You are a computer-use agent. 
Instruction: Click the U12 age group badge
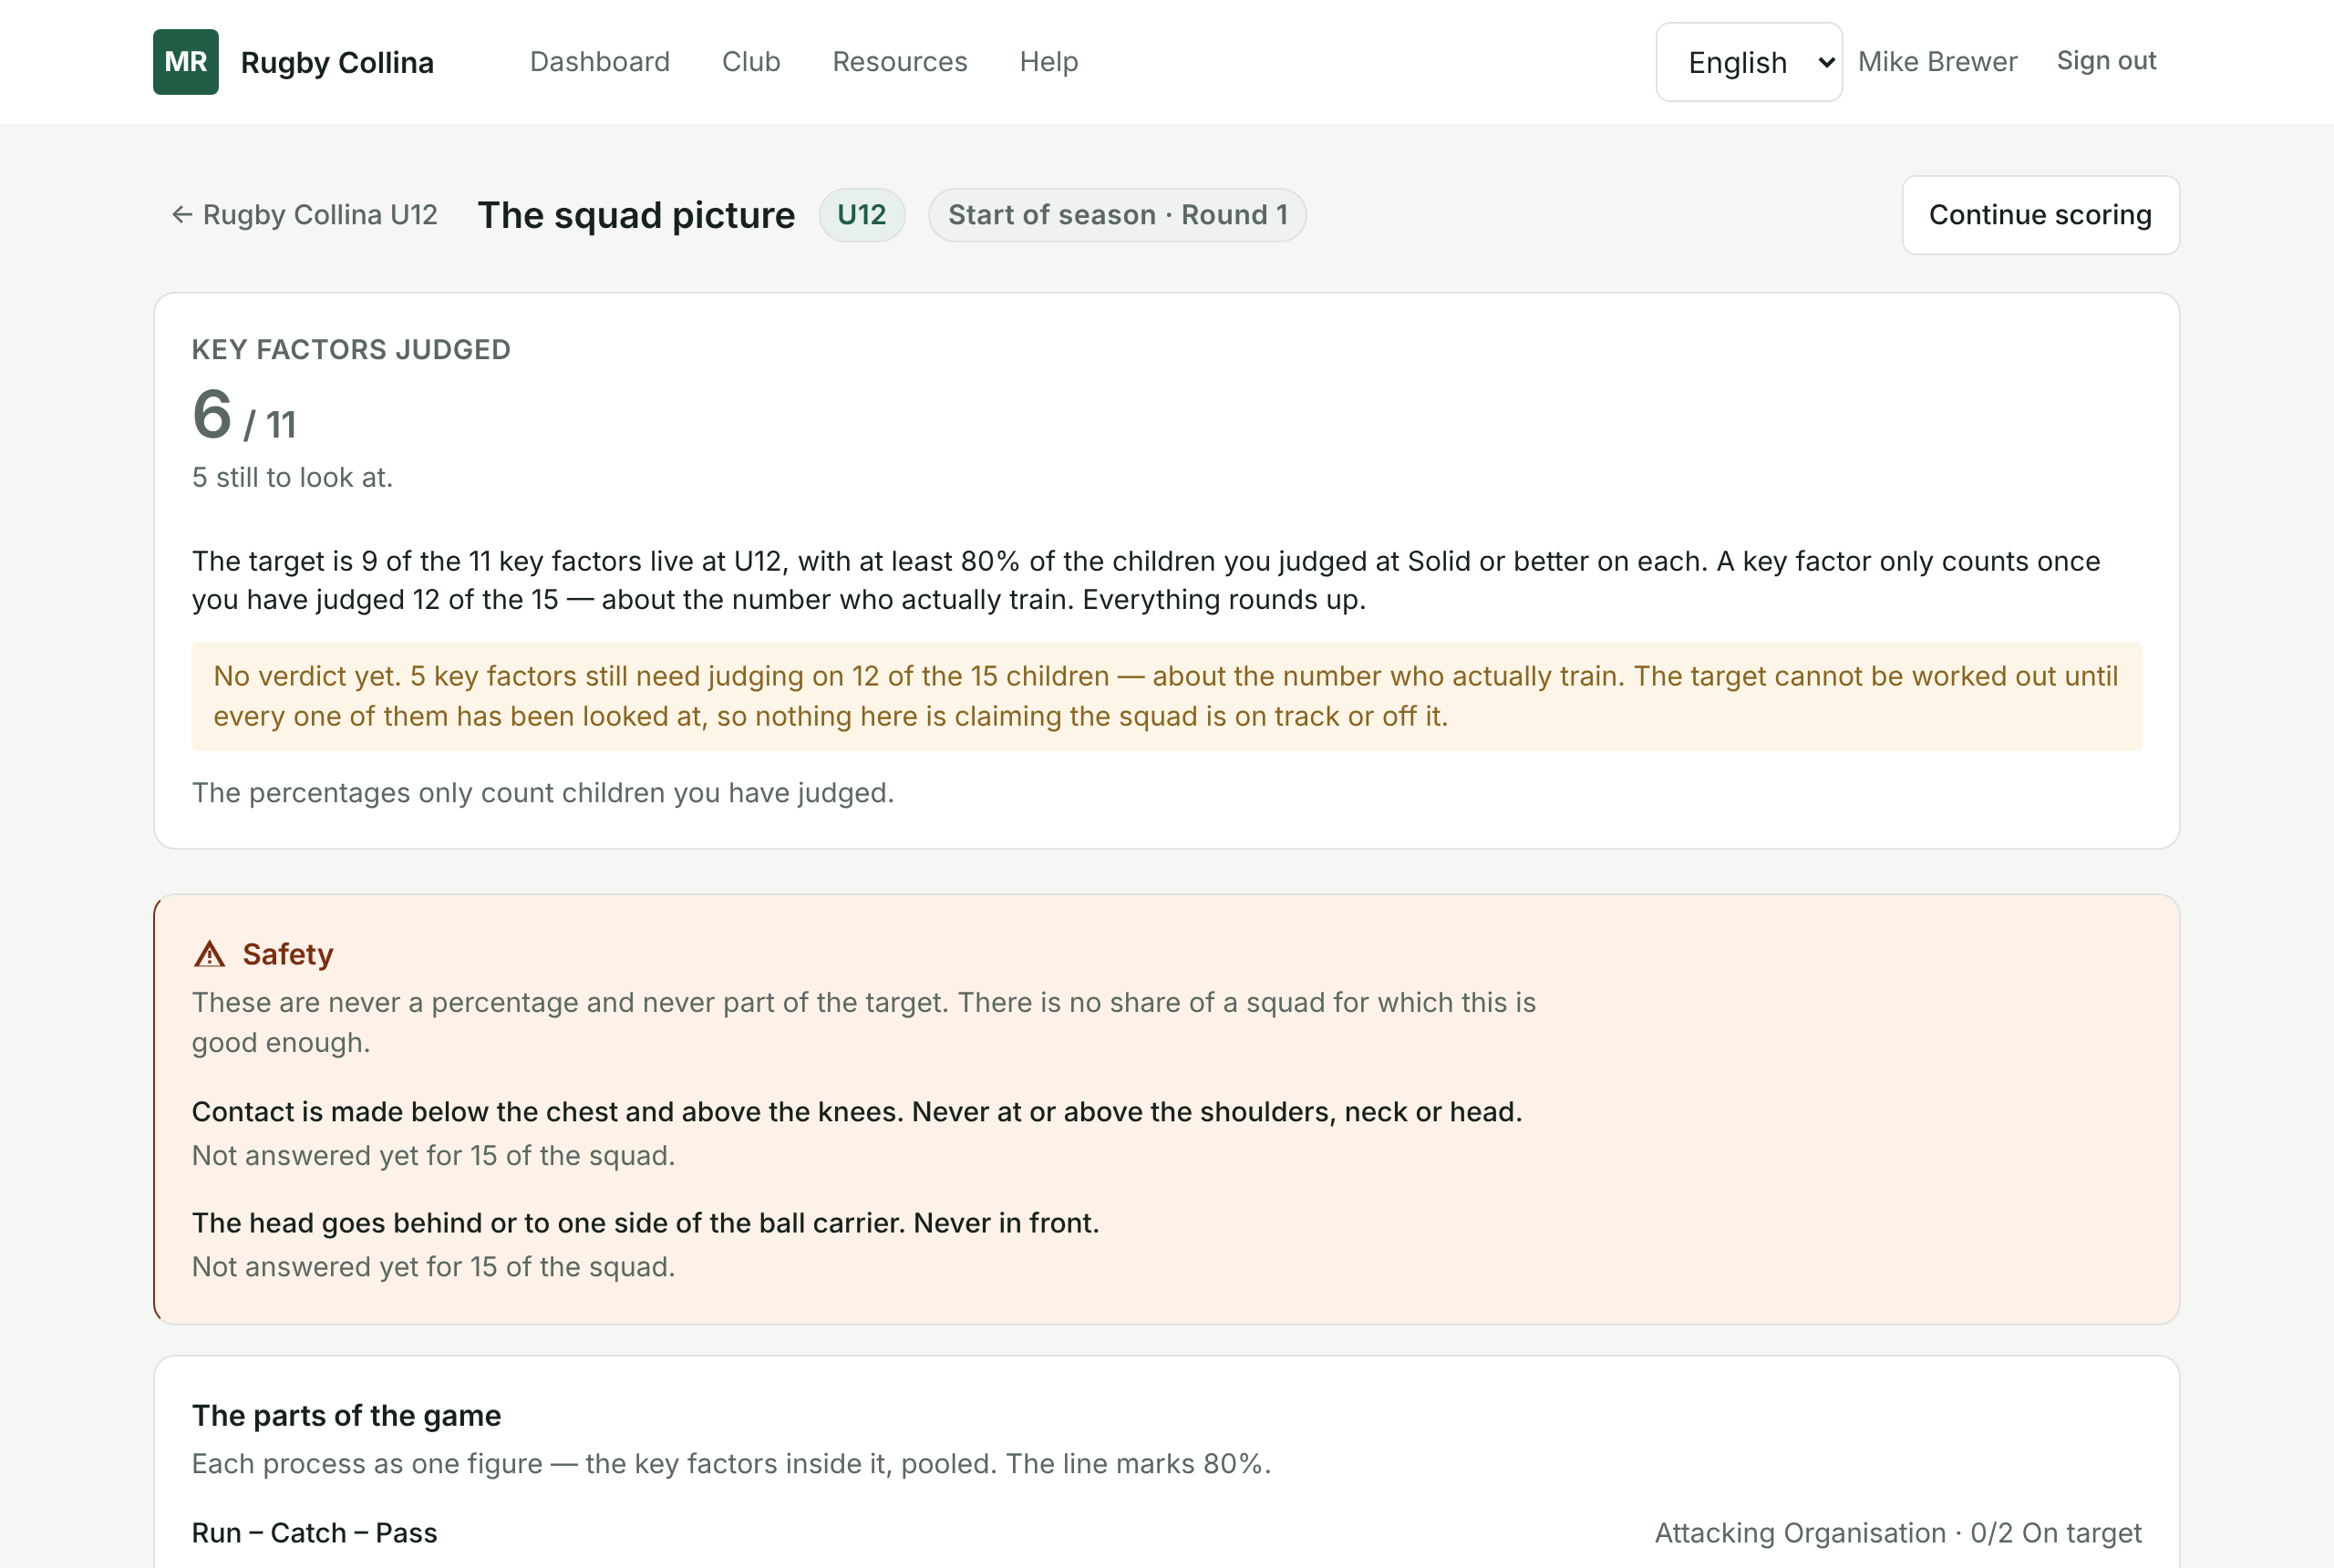[x=862, y=215]
